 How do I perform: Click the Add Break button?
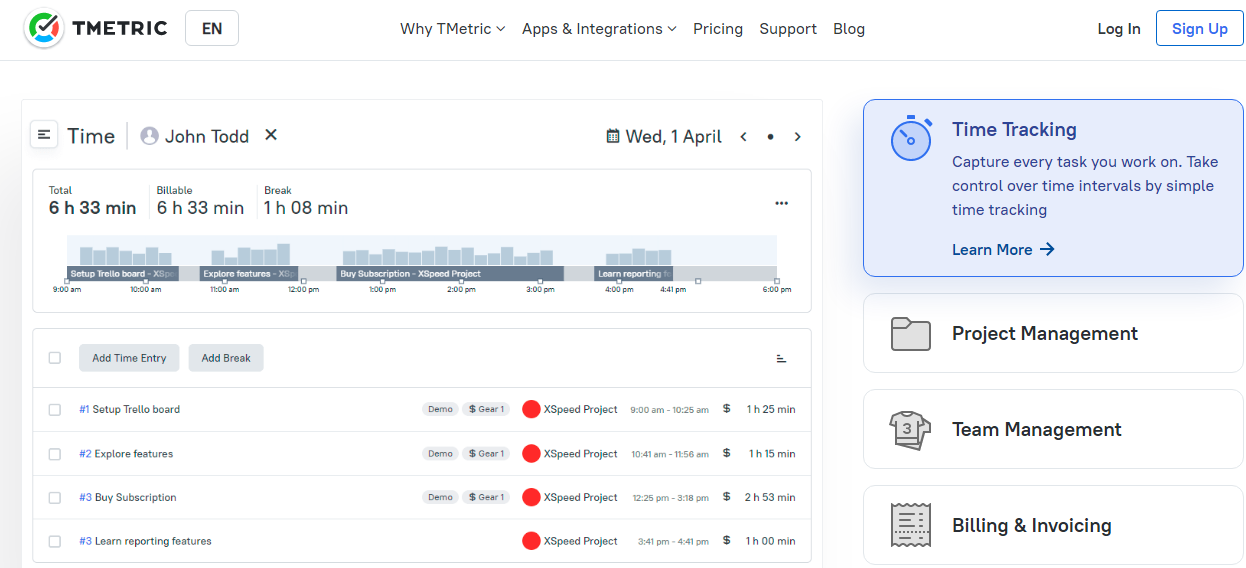tap(226, 358)
